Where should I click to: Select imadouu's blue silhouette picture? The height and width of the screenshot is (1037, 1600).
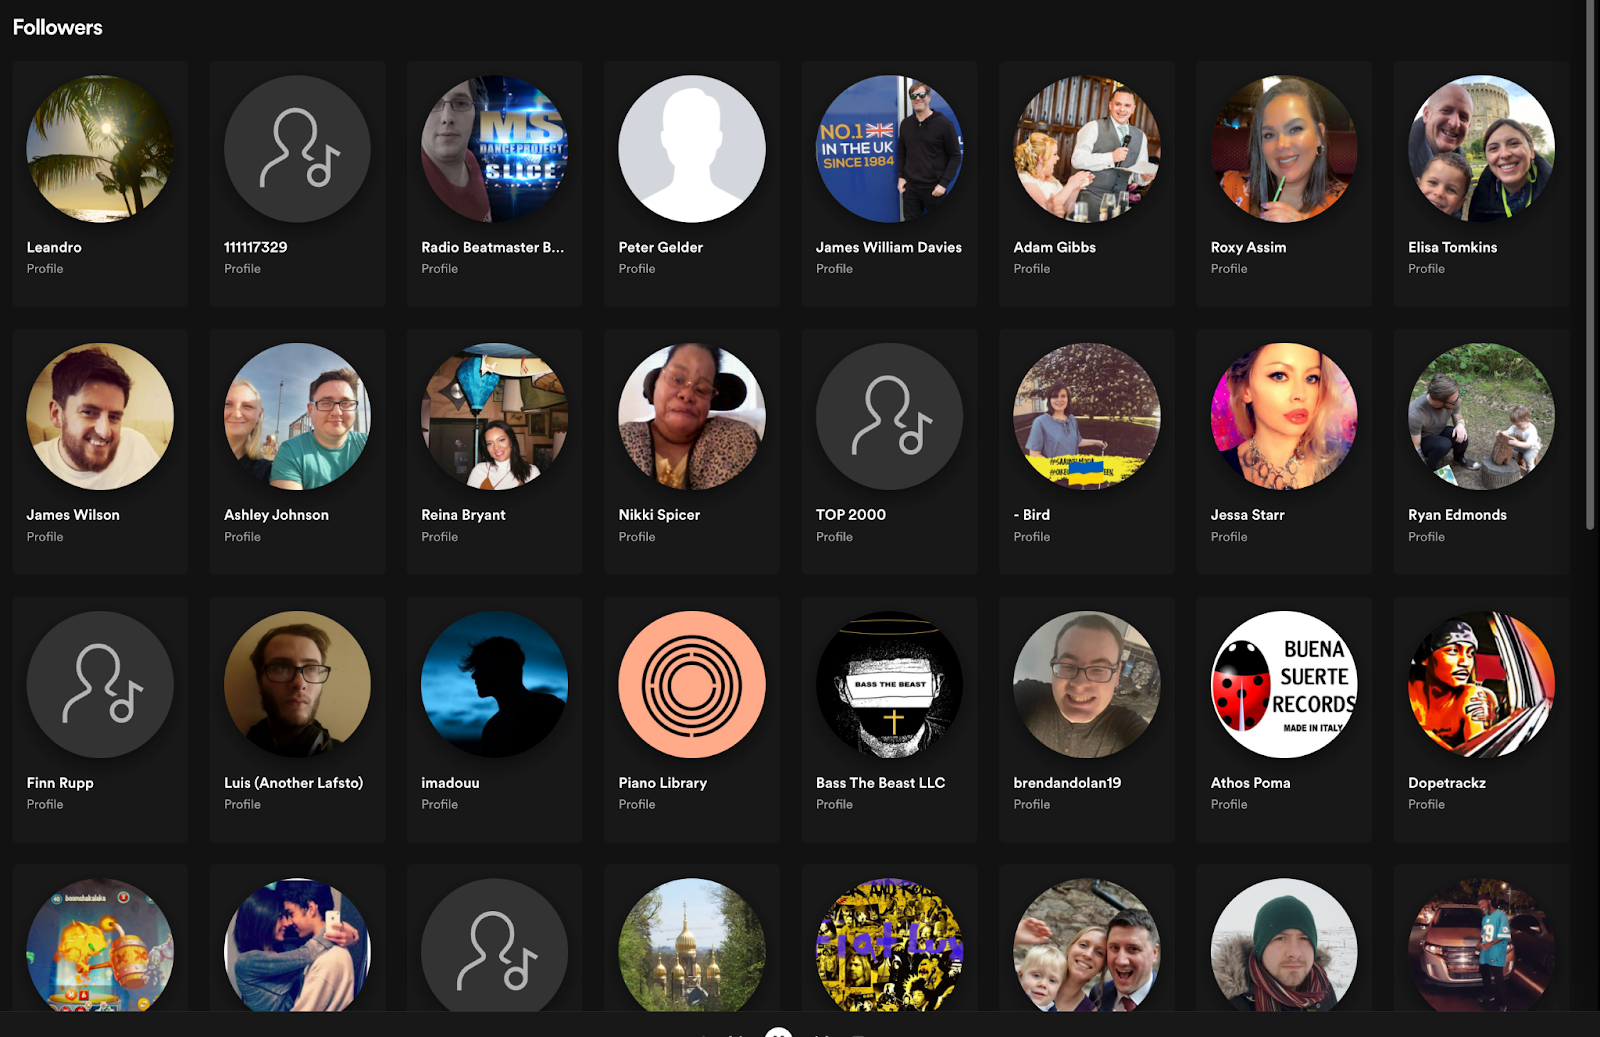click(x=495, y=685)
